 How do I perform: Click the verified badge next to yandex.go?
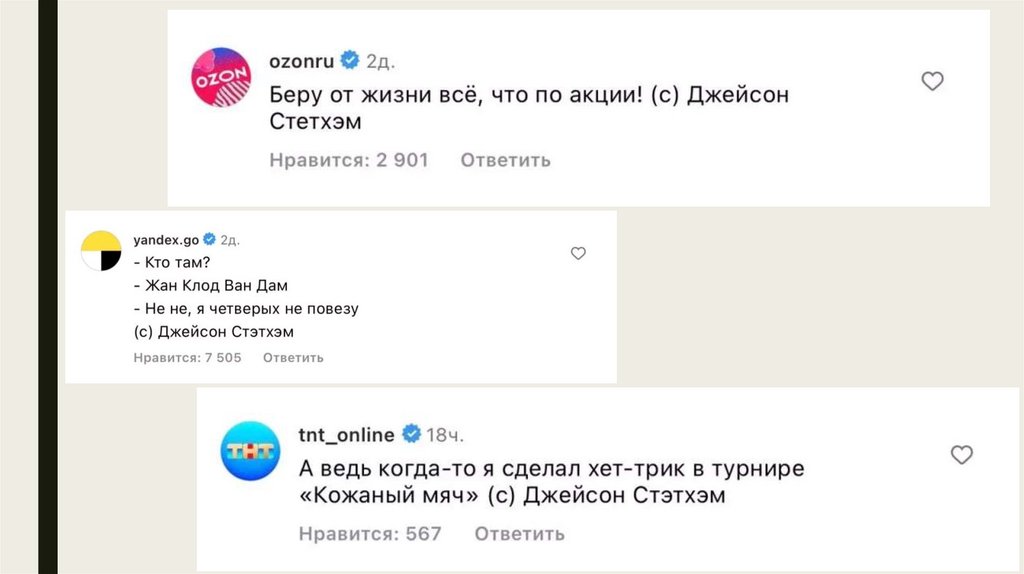[x=210, y=240]
